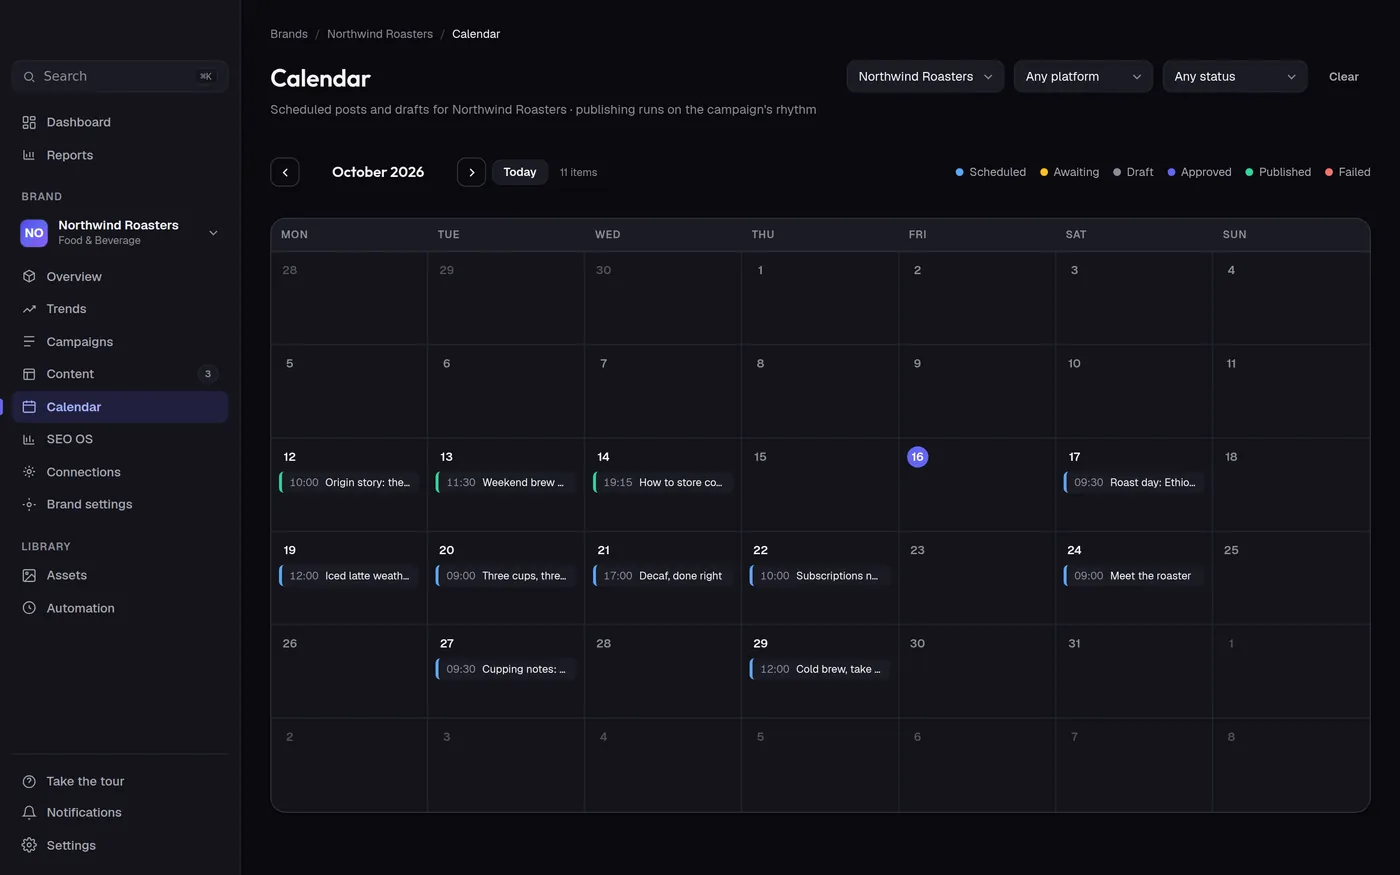Open the Northwind Roasters brand filter dropdown

tap(925, 76)
